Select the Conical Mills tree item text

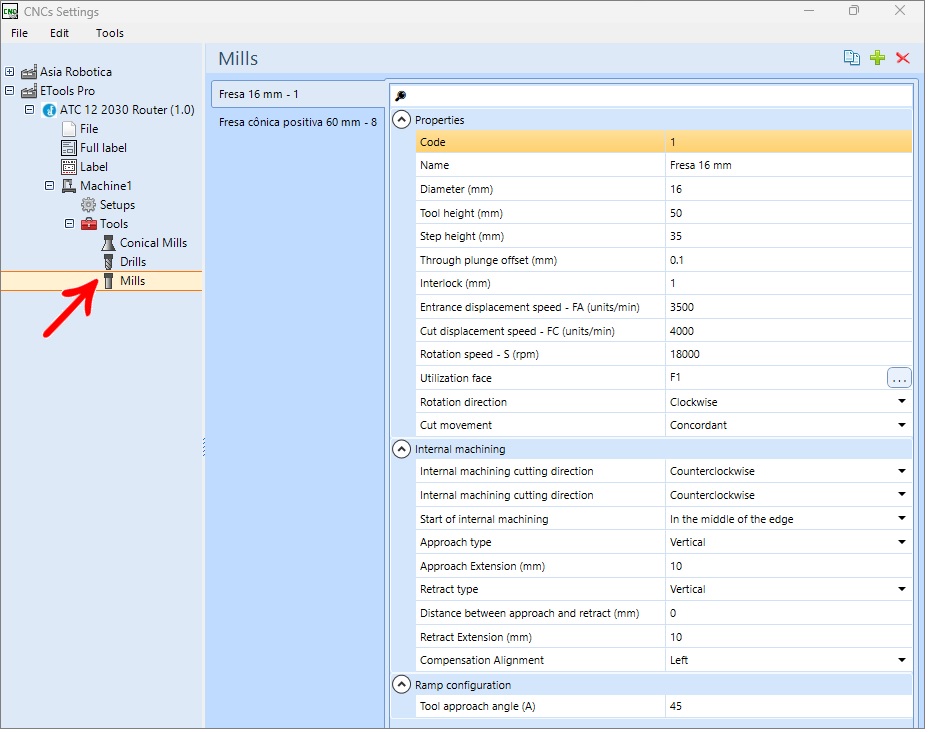pyautogui.click(x=153, y=242)
